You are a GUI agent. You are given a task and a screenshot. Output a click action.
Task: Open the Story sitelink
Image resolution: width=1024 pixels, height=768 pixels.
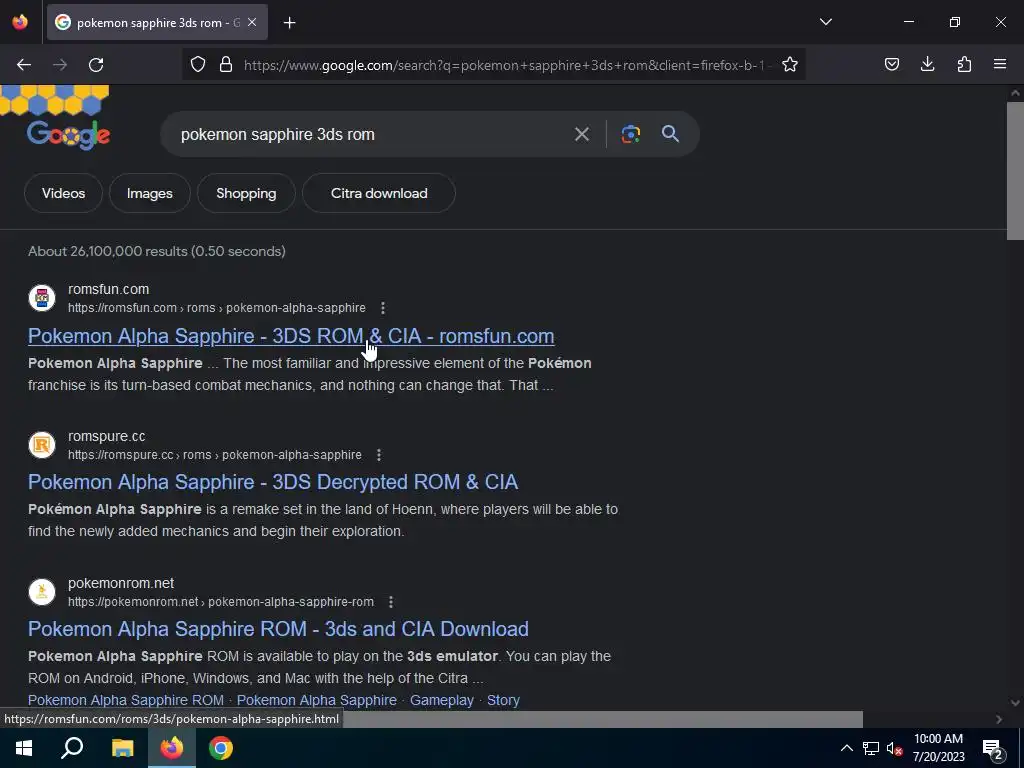[x=503, y=700]
